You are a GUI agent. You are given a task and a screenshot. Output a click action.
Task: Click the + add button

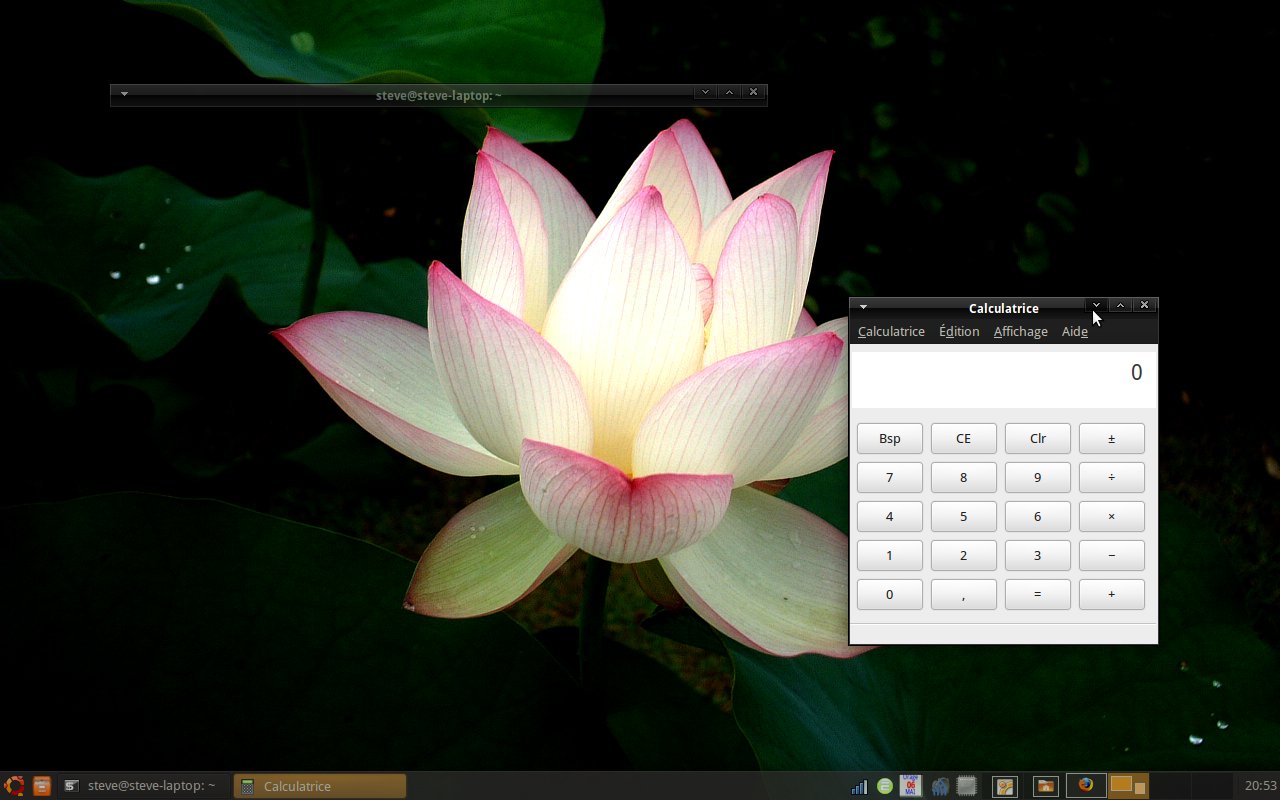point(1112,594)
